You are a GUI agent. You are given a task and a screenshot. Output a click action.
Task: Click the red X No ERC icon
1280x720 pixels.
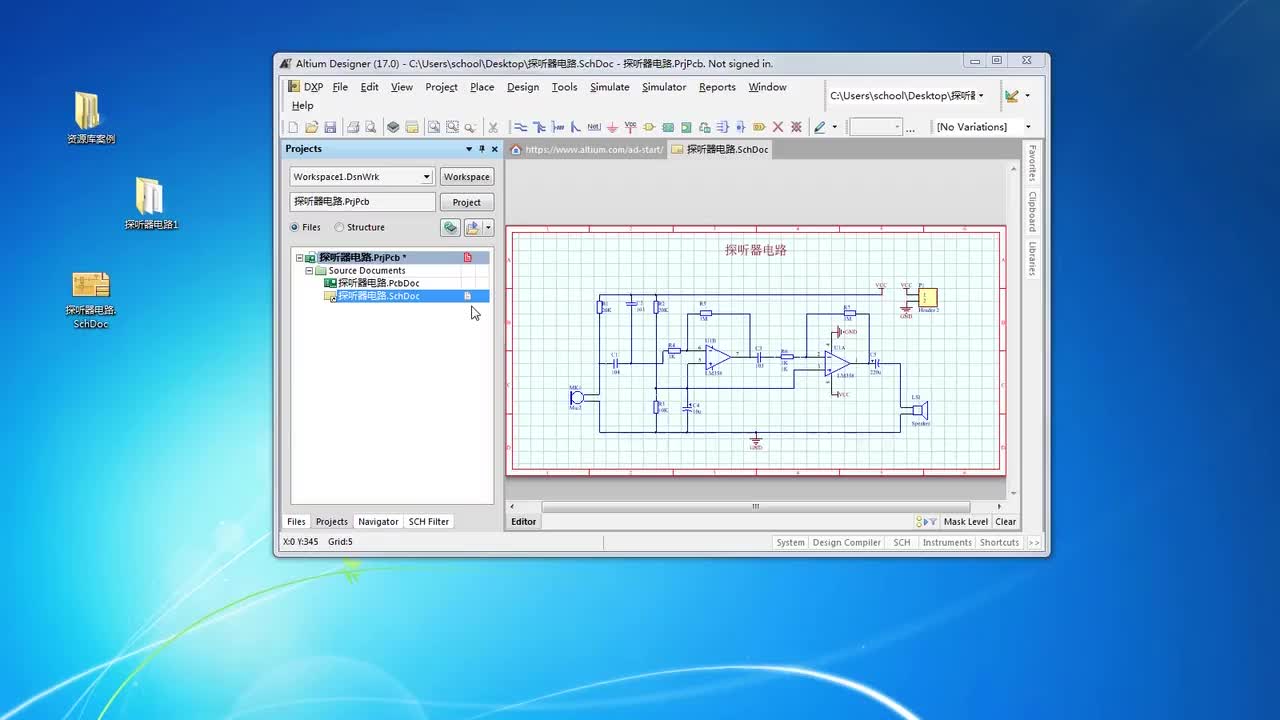(x=777, y=127)
